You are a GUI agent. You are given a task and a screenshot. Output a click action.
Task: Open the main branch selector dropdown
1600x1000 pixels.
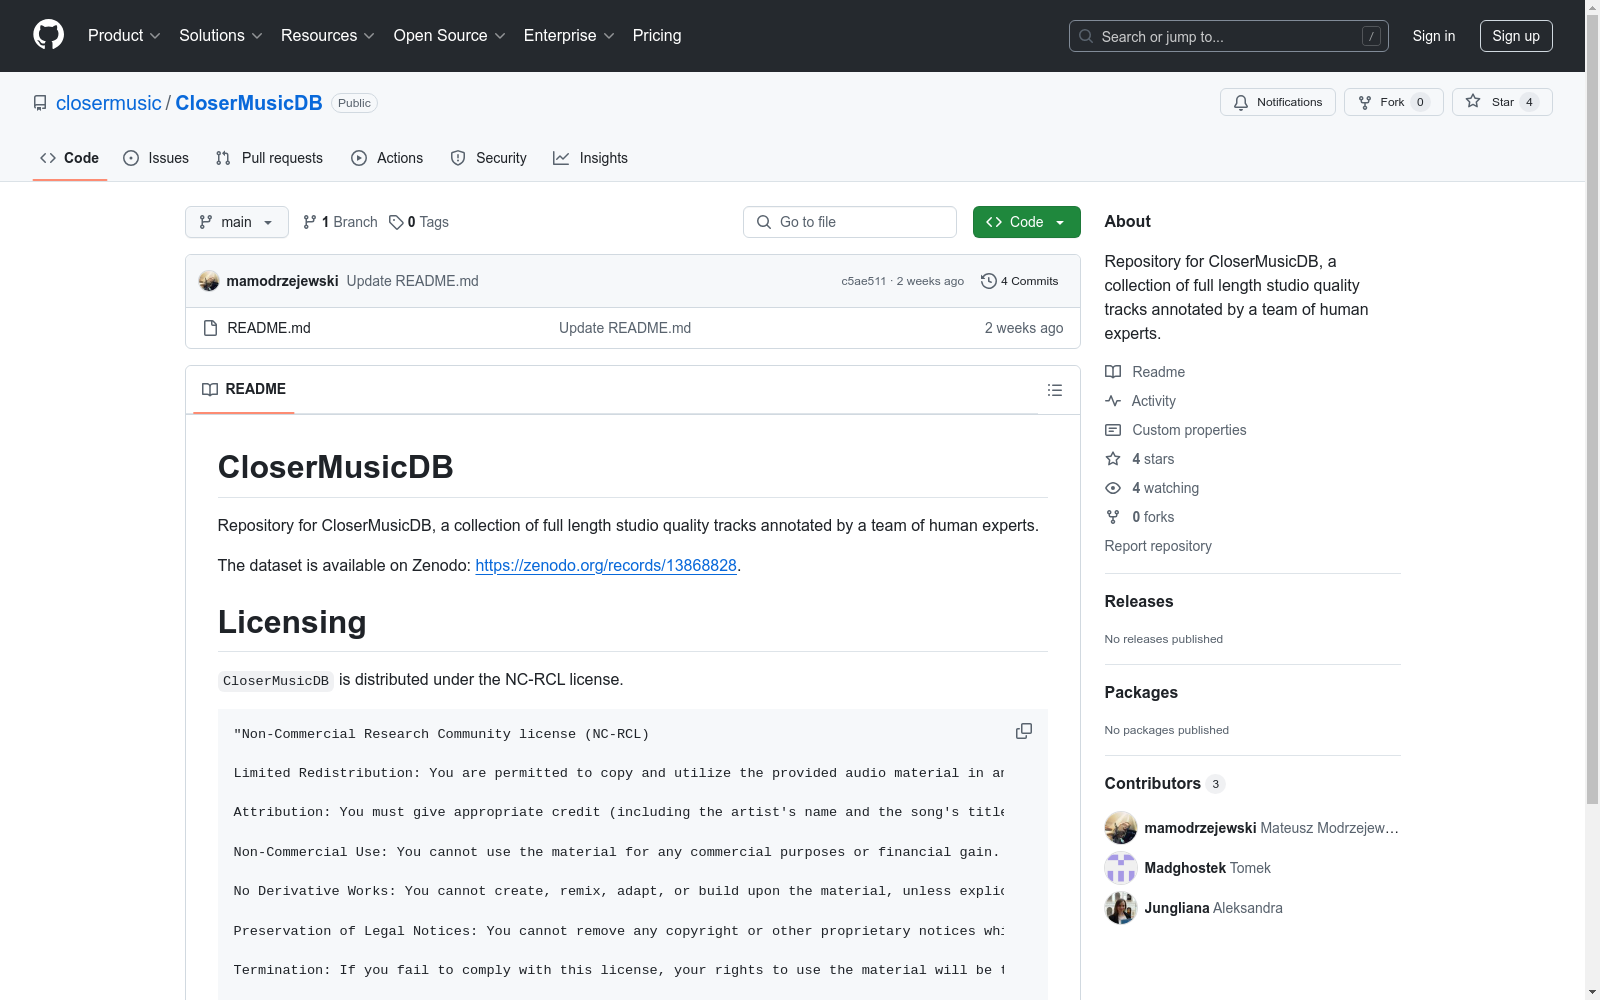(x=237, y=222)
